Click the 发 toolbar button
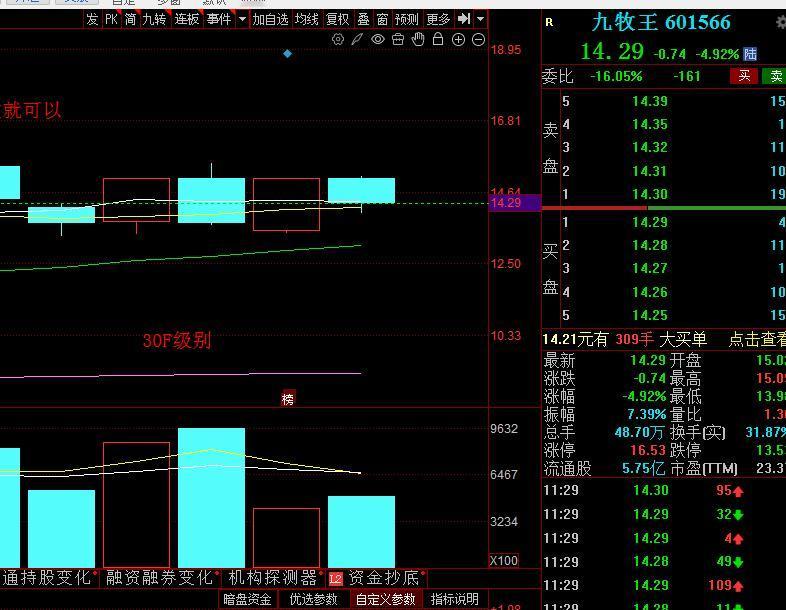786x610 pixels. (x=92, y=19)
